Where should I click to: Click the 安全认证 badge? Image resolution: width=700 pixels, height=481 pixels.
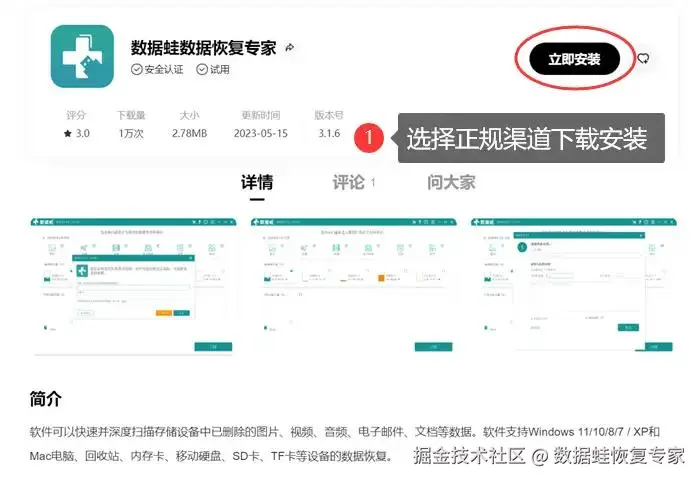(x=157, y=70)
